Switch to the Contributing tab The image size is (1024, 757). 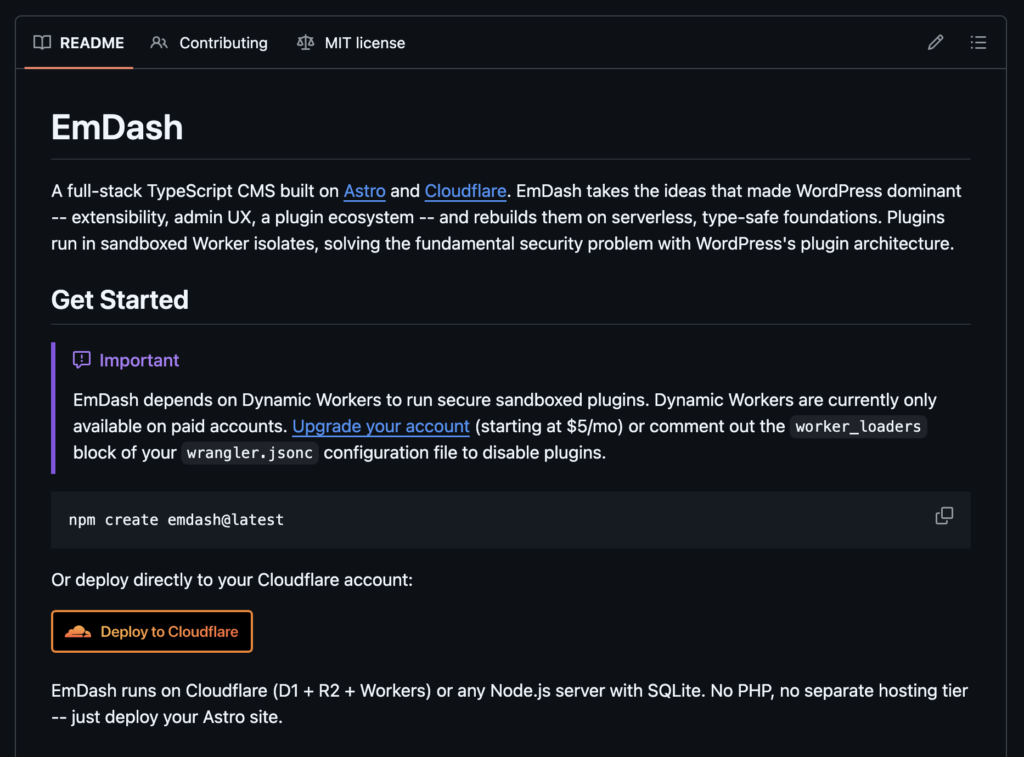click(x=222, y=42)
